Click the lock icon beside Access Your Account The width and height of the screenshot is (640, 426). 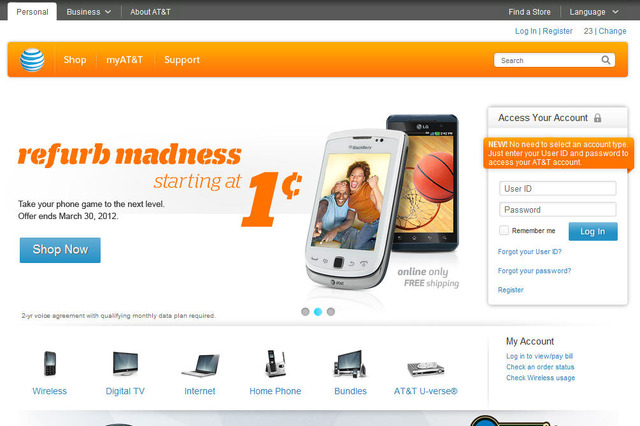[598, 118]
